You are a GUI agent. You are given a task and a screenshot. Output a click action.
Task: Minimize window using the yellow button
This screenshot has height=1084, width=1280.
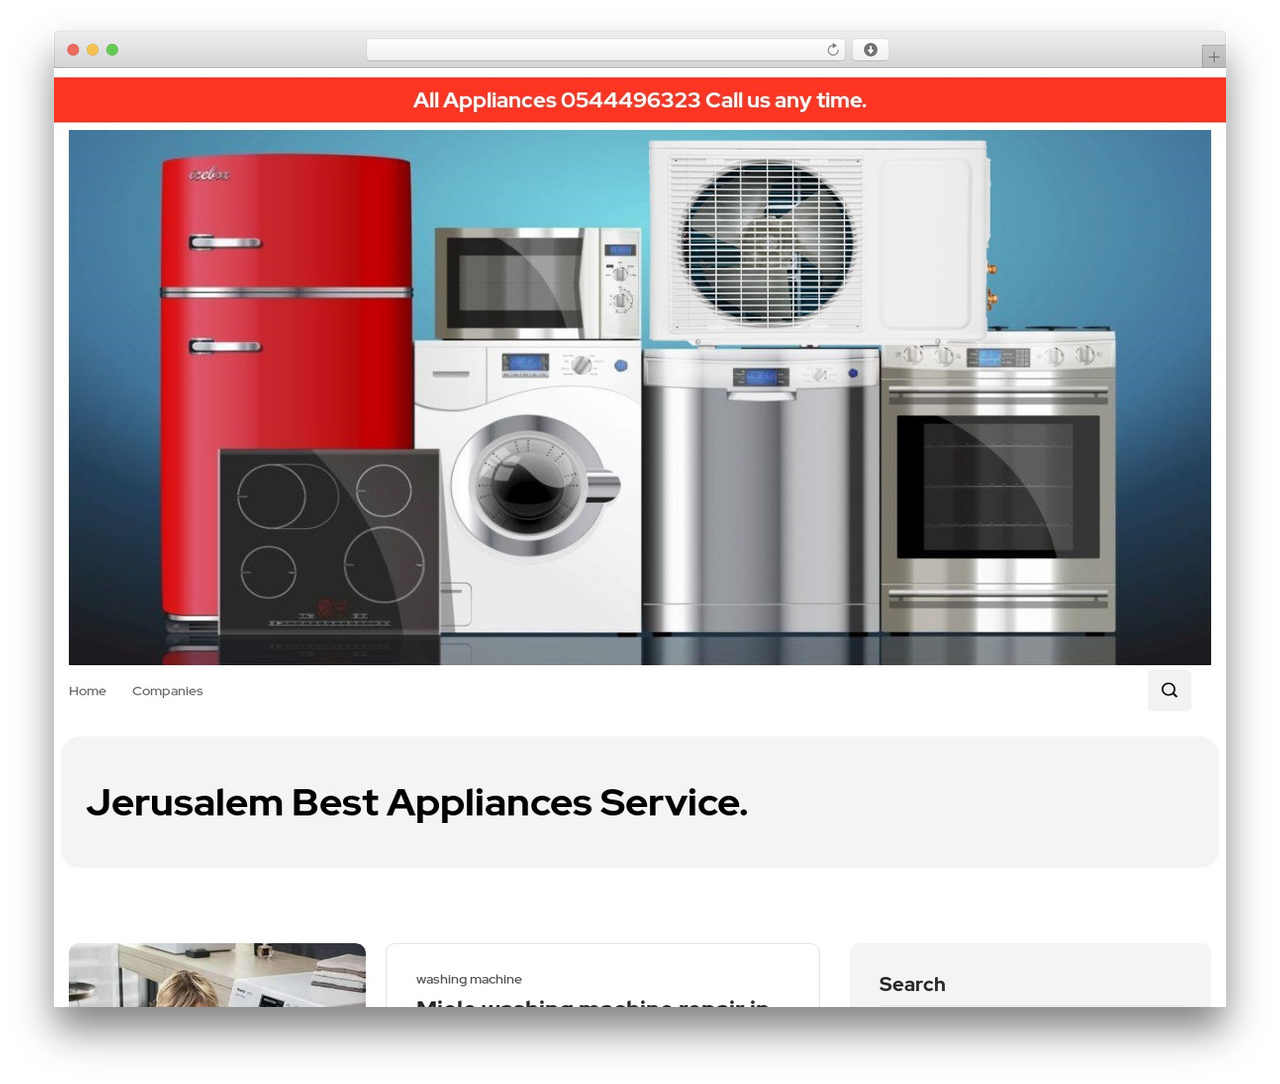[x=93, y=50]
